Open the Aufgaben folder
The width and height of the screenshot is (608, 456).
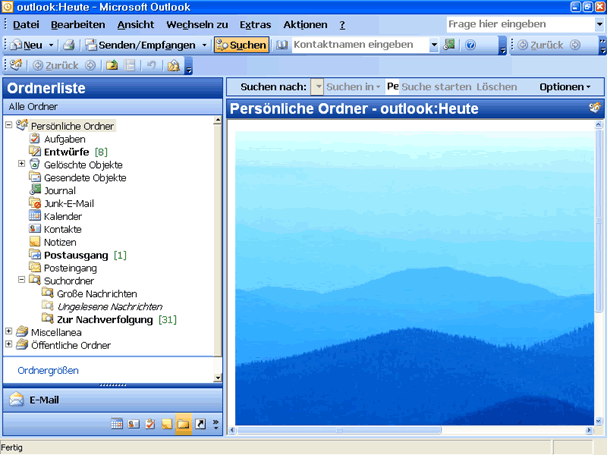[64, 139]
